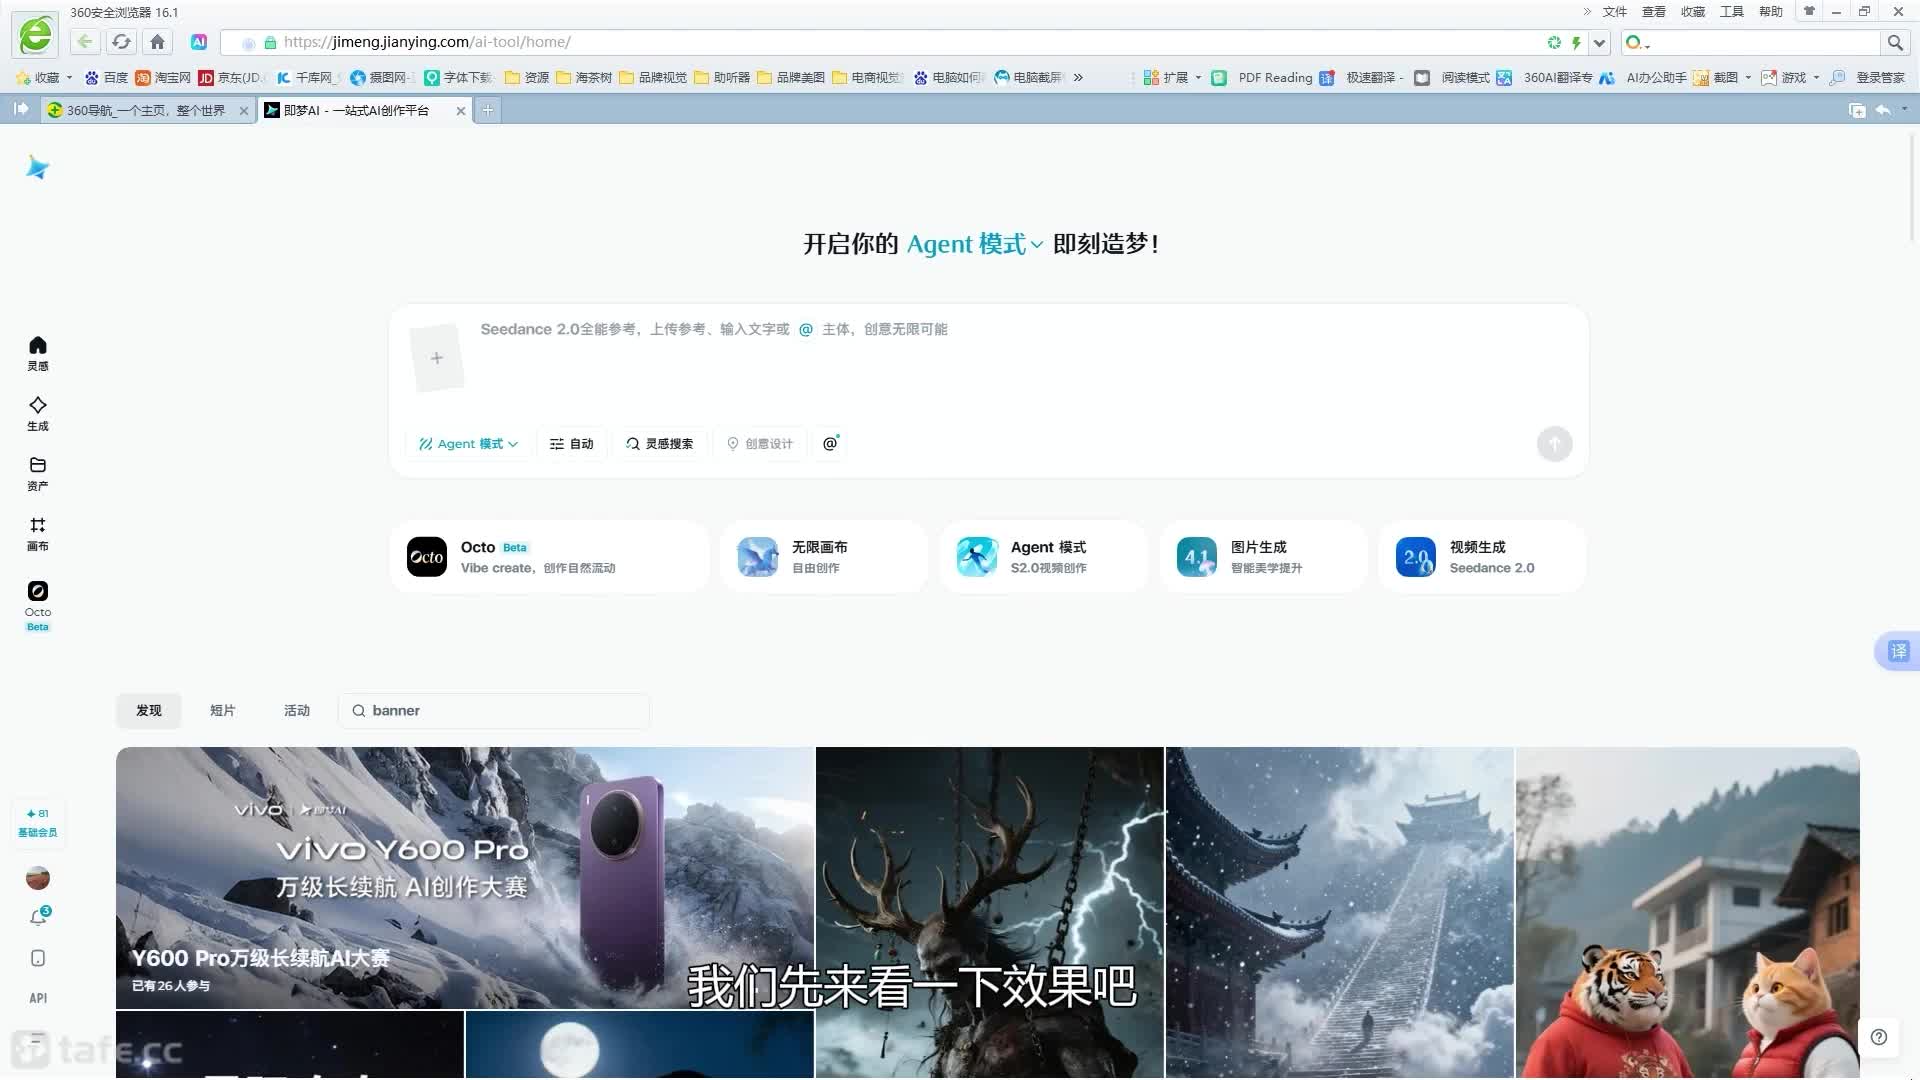Open the Agent 模式 S2.0视频创作 card
This screenshot has height=1080, width=1920.
coord(1044,557)
